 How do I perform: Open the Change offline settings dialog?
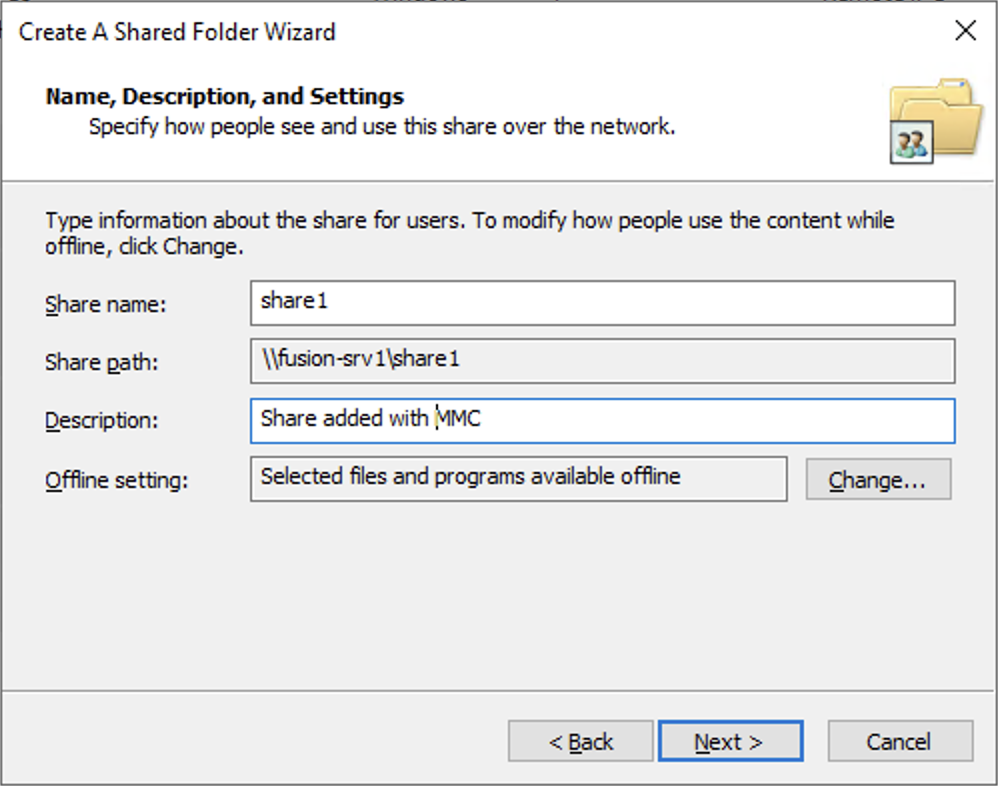(x=878, y=480)
